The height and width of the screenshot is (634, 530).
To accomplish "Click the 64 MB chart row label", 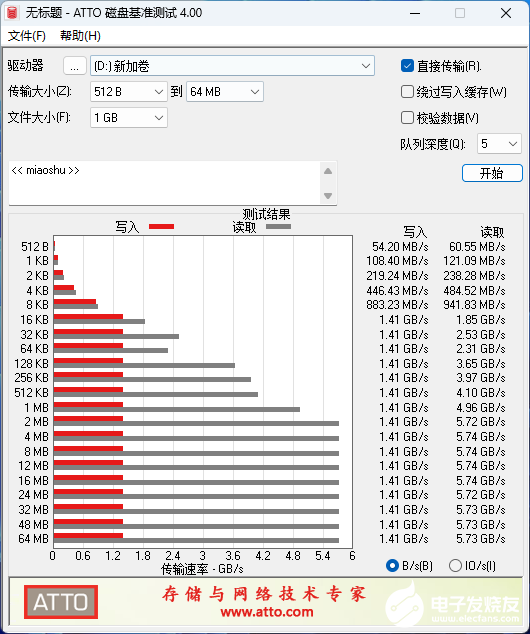I will (x=34, y=539).
